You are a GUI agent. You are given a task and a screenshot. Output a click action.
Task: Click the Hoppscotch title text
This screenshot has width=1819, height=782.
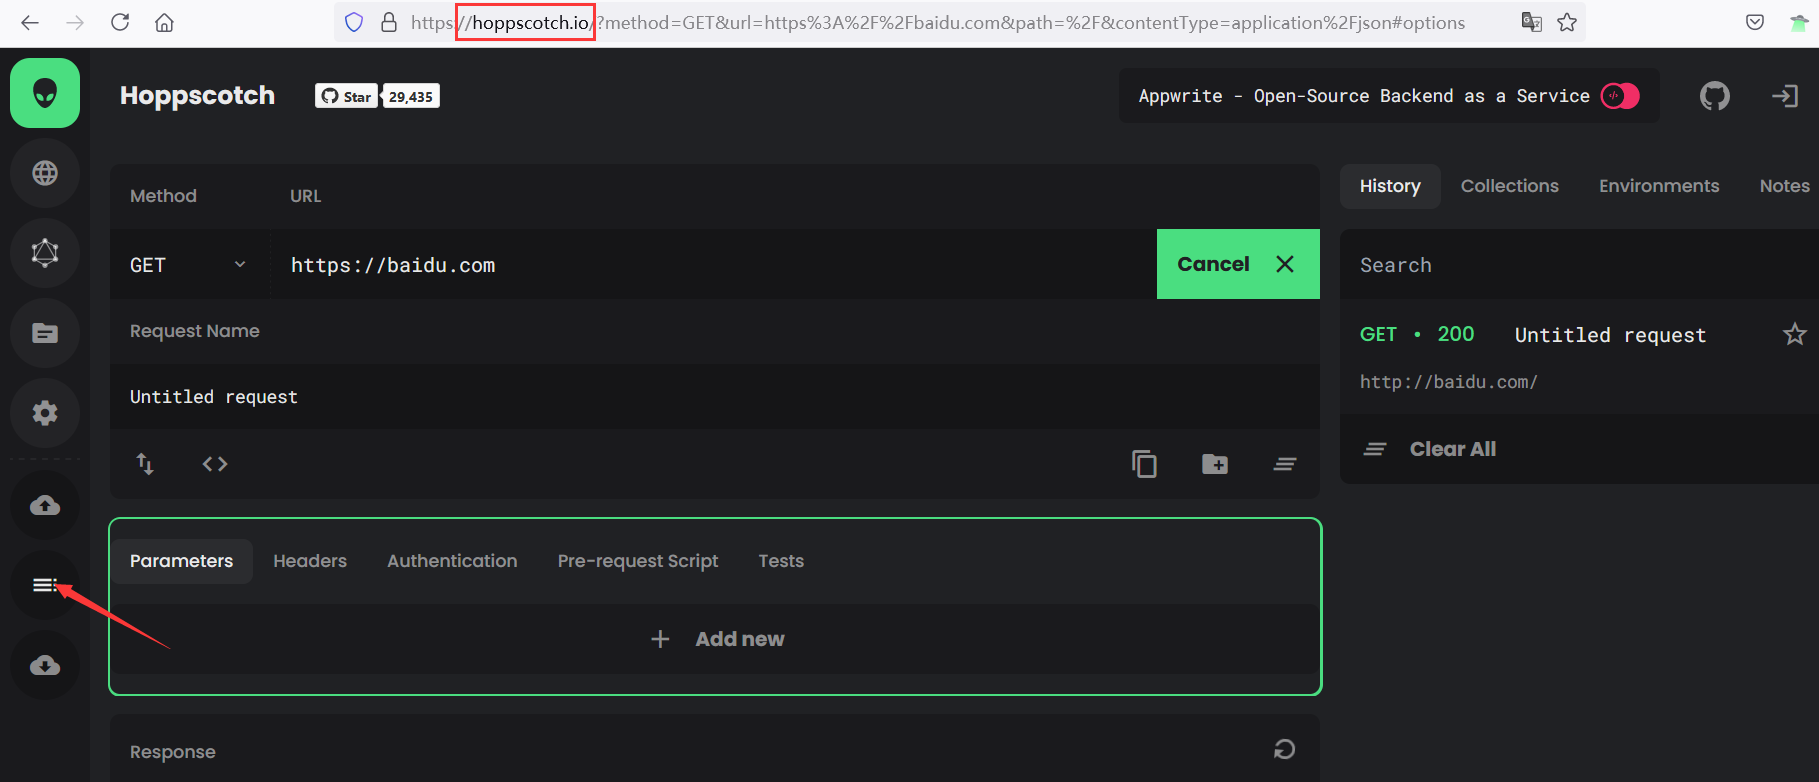[197, 96]
